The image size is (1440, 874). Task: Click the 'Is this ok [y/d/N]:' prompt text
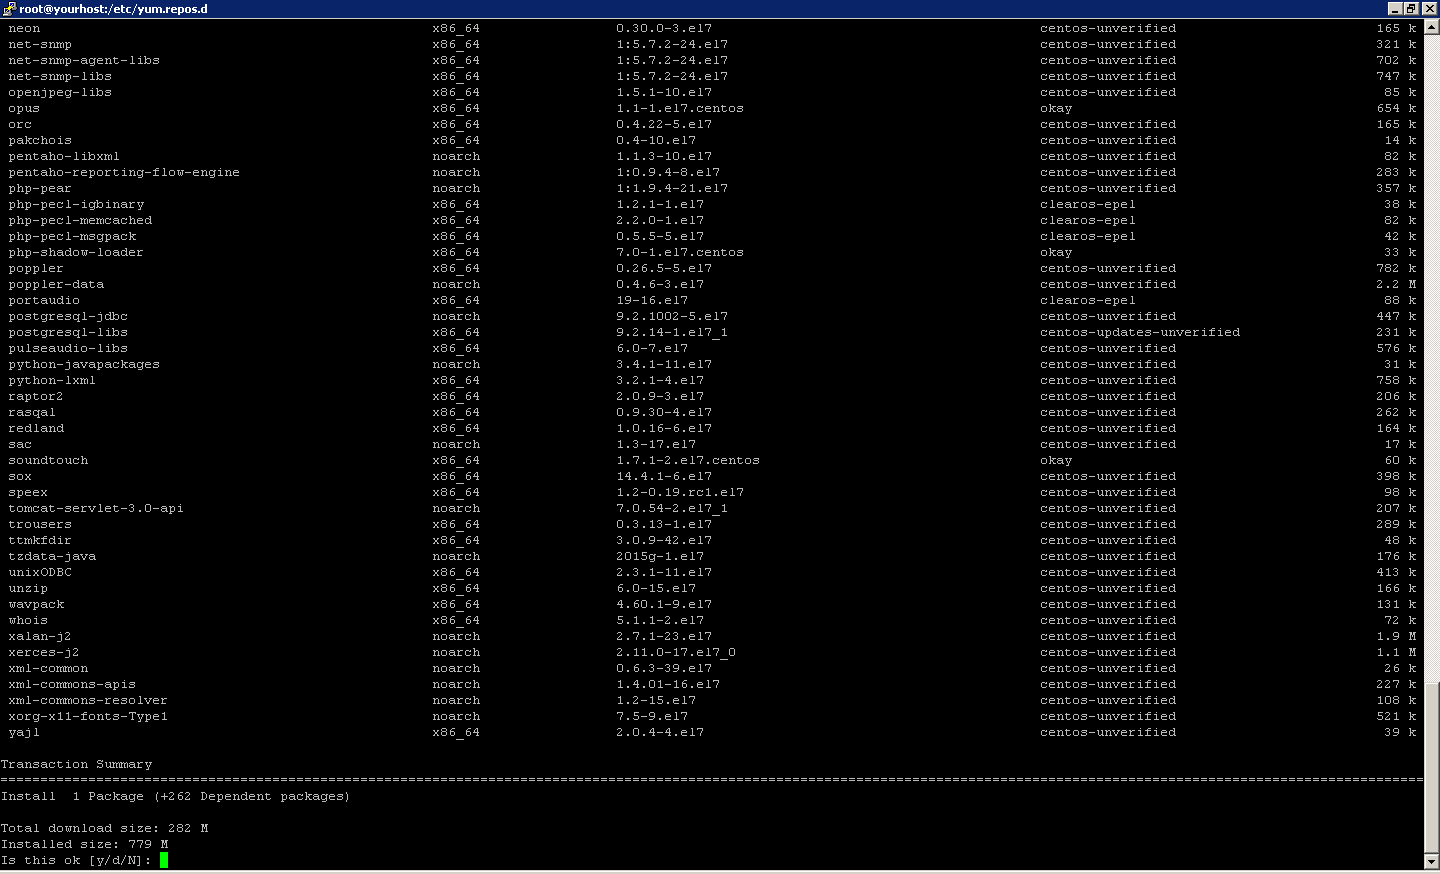(x=76, y=860)
